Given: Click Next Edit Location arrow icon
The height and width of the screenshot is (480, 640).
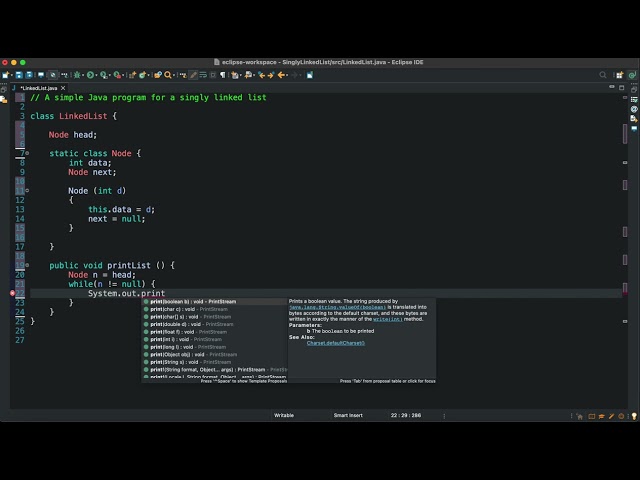Looking at the screenshot, I should pyautogui.click(x=271, y=75).
